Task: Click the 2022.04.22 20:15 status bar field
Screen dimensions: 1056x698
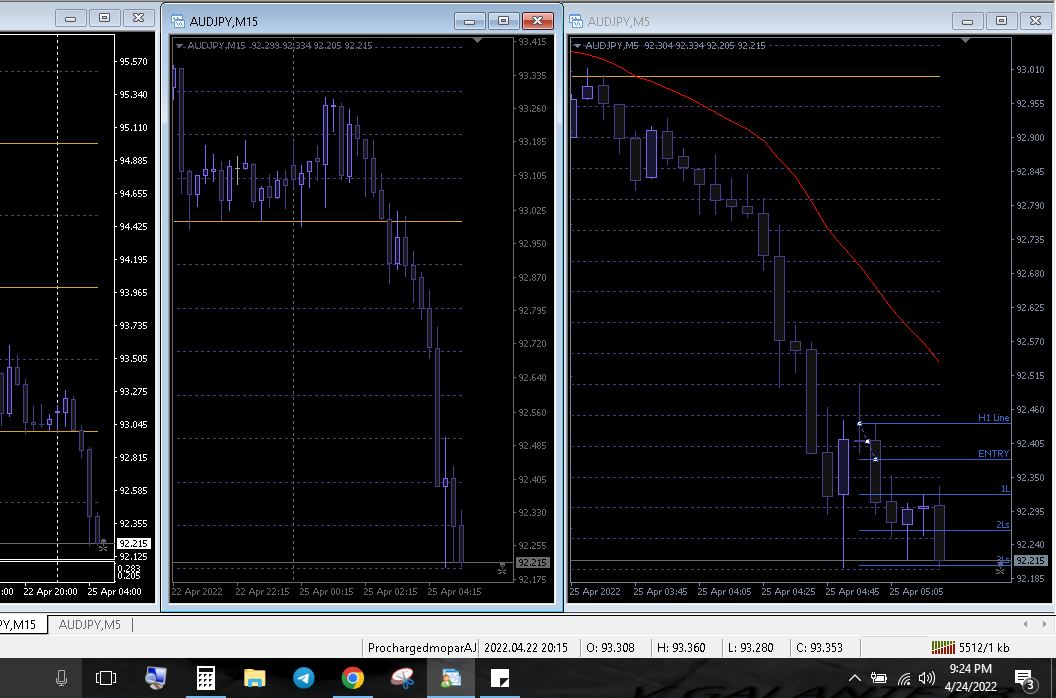Action: point(525,648)
